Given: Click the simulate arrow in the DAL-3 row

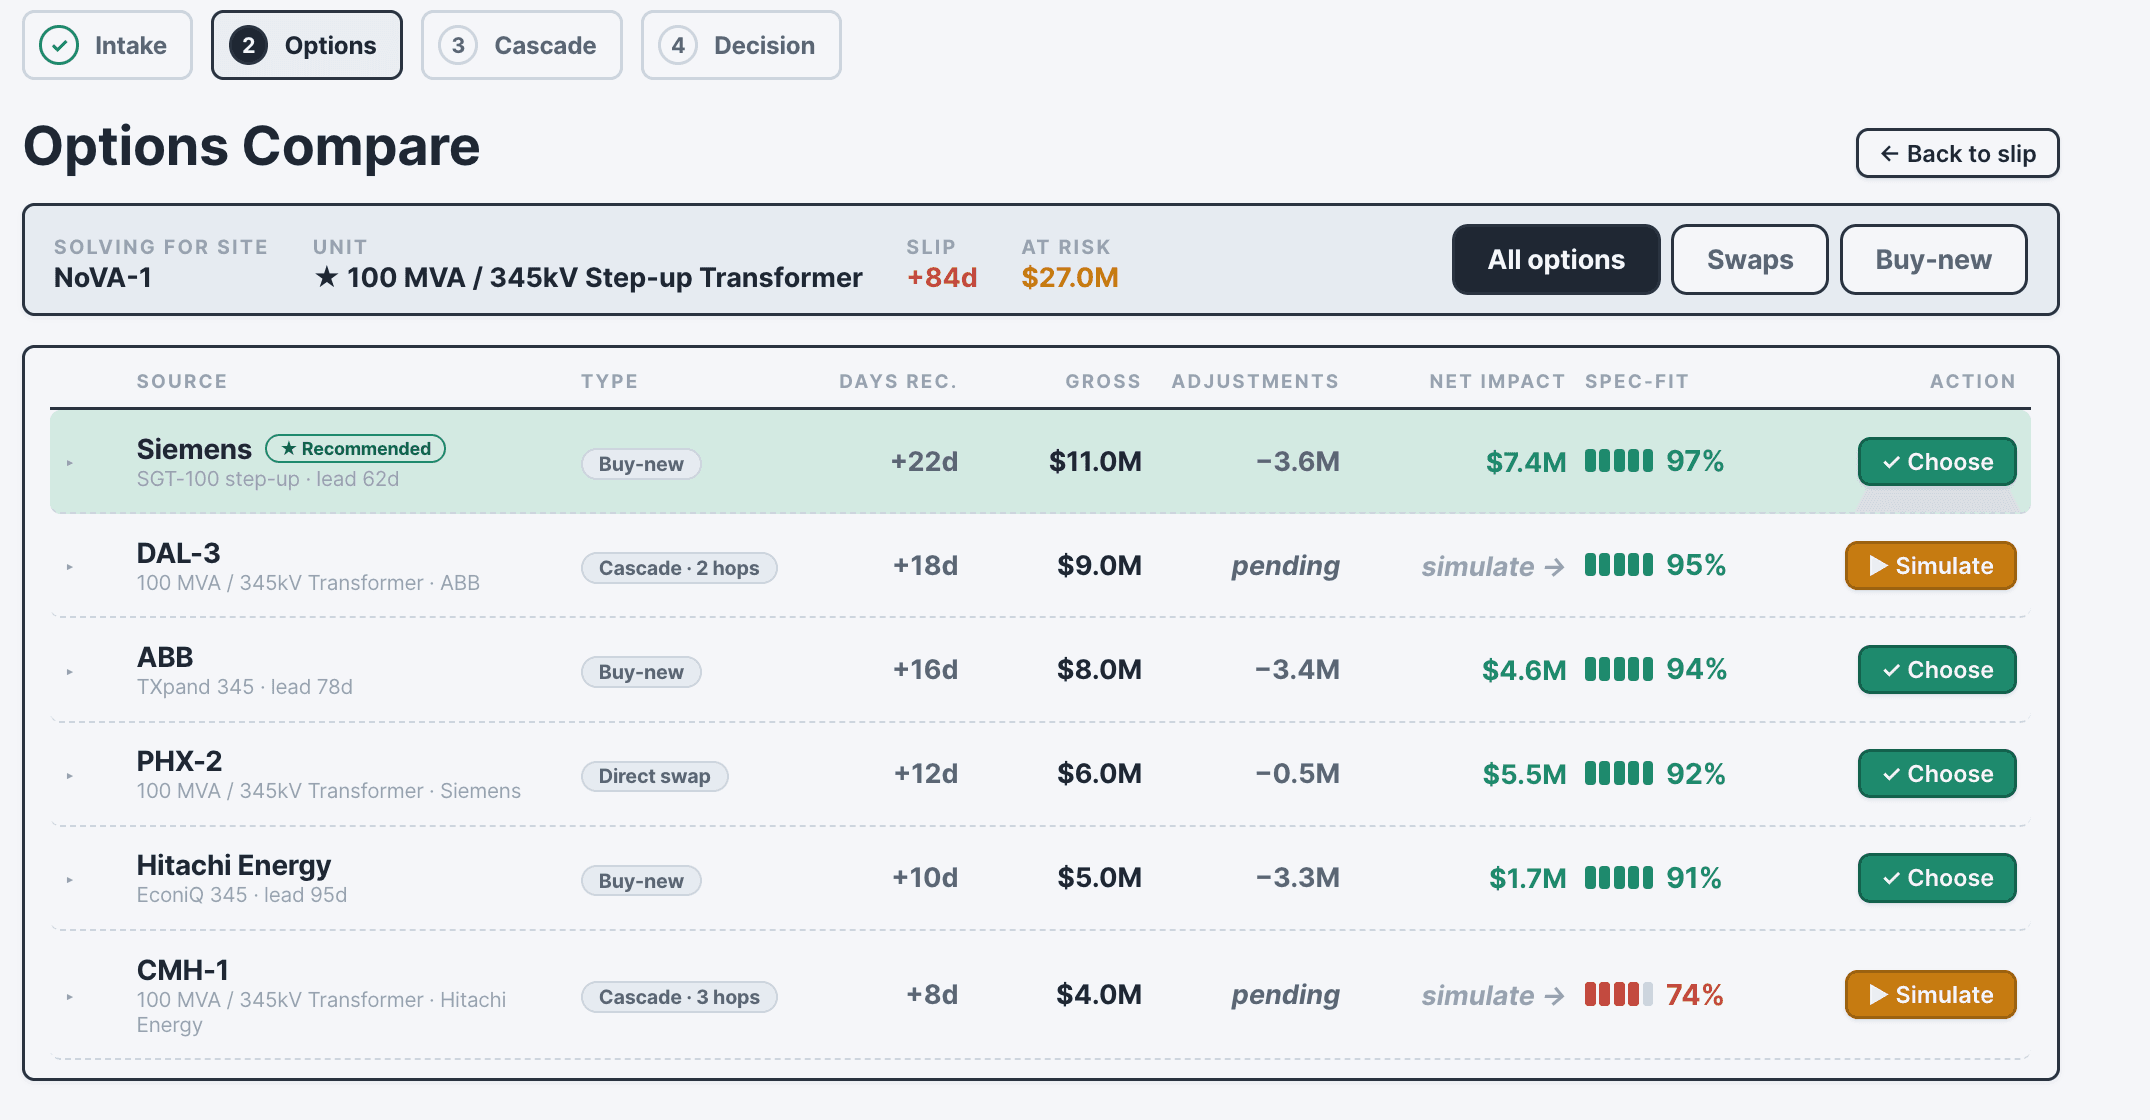Looking at the screenshot, I should (1493, 566).
